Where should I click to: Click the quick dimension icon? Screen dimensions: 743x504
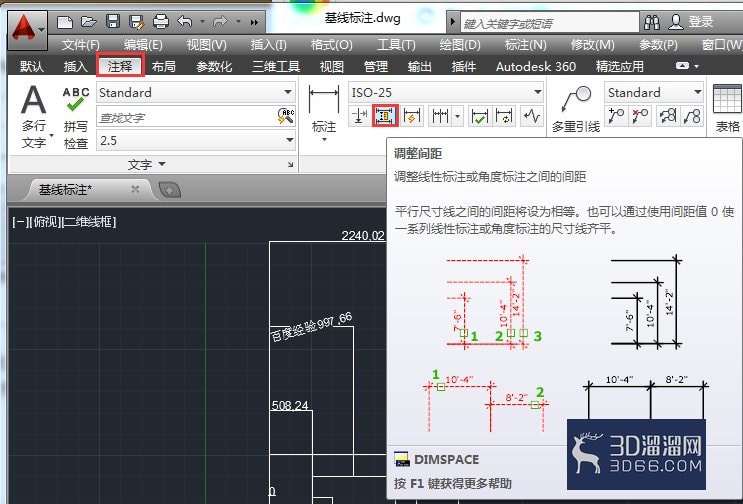(412, 116)
